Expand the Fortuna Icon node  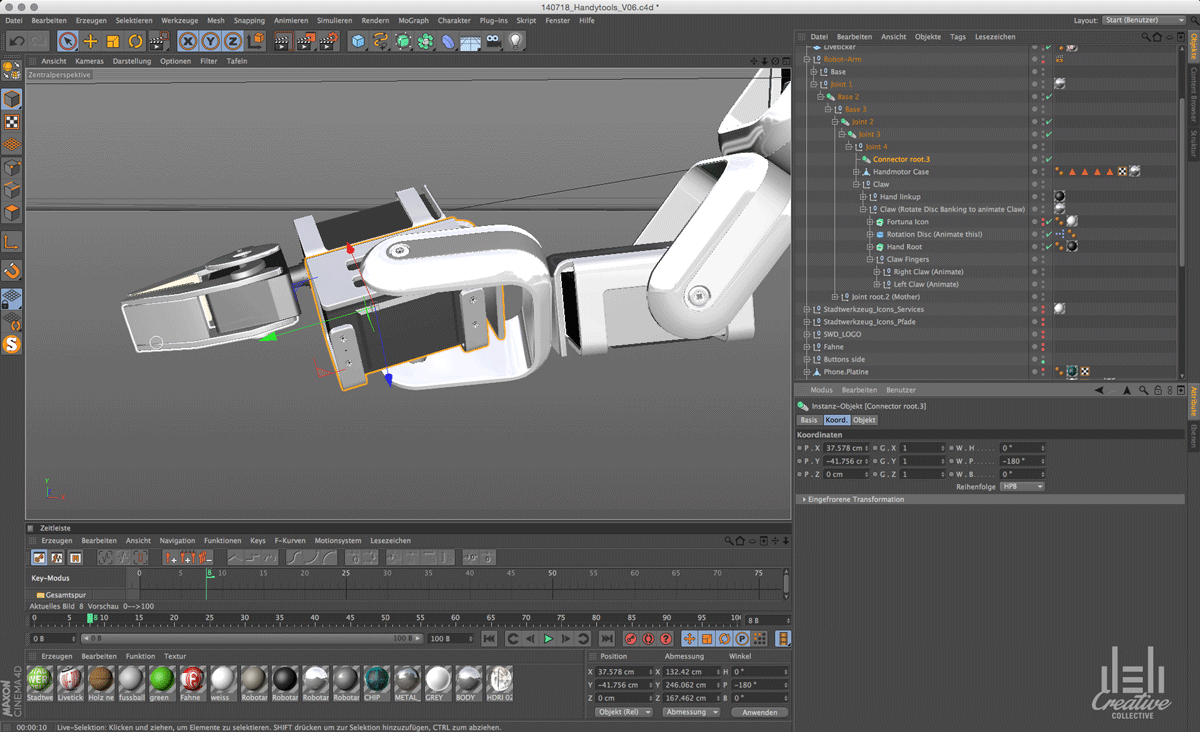click(x=870, y=222)
